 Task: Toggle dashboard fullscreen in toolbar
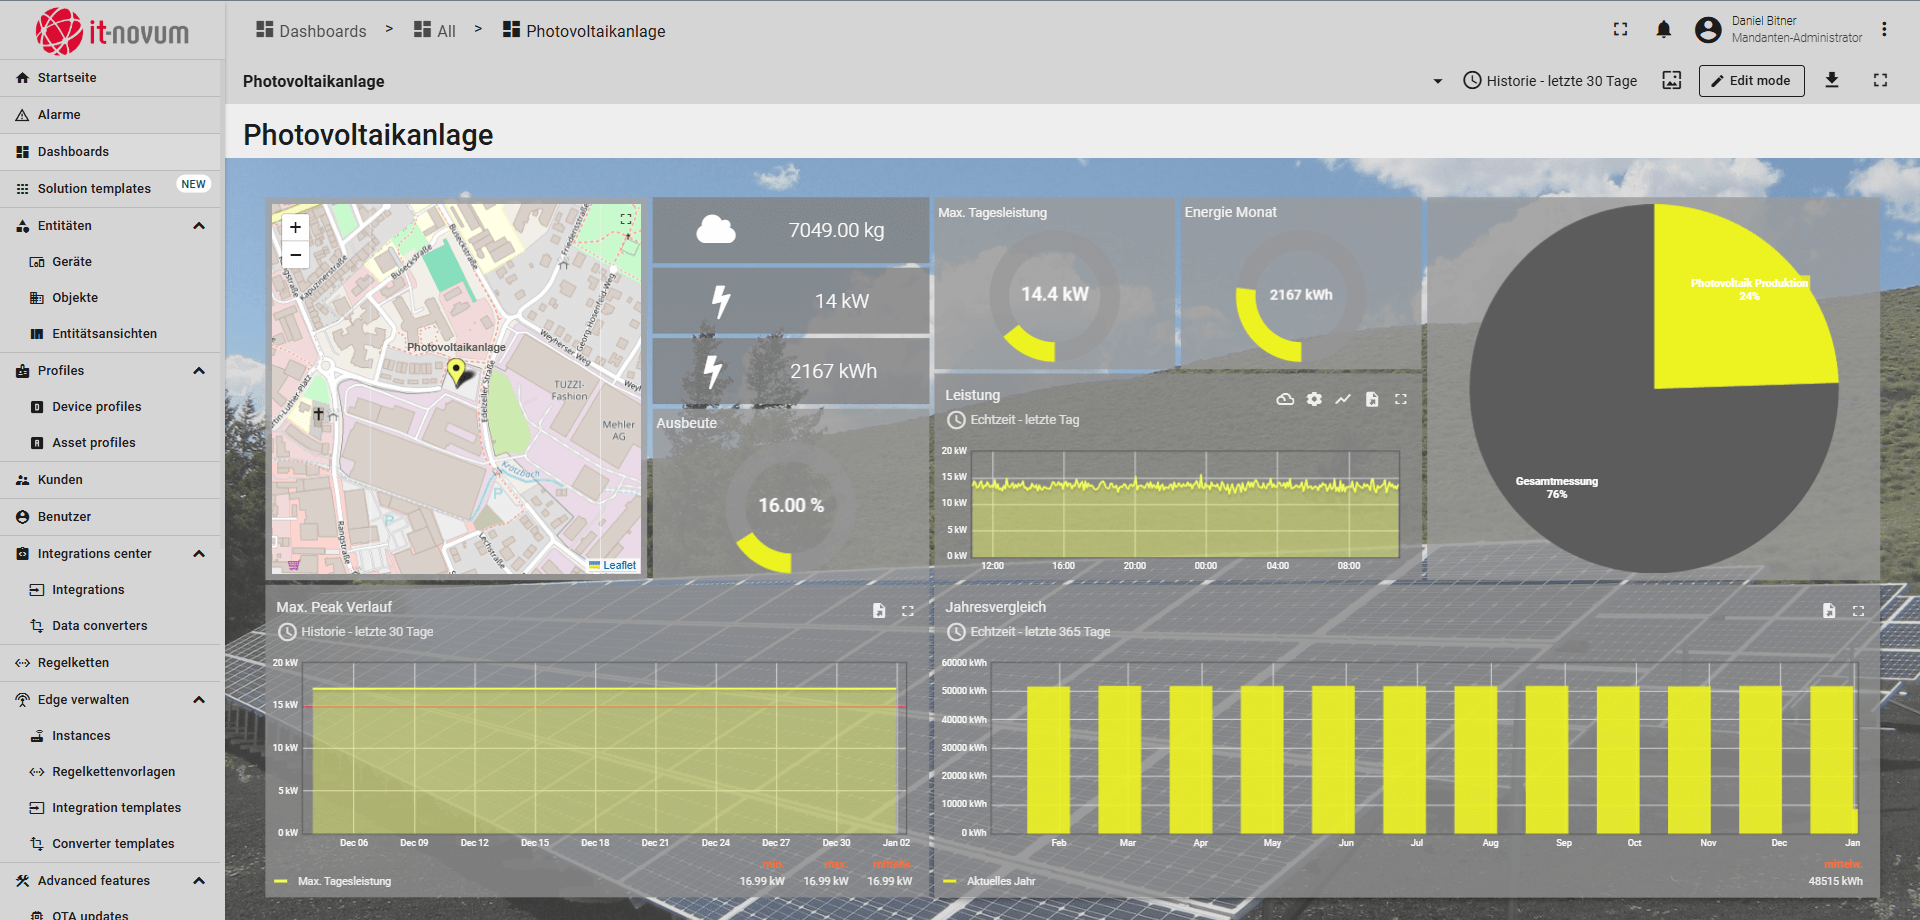pos(1880,80)
